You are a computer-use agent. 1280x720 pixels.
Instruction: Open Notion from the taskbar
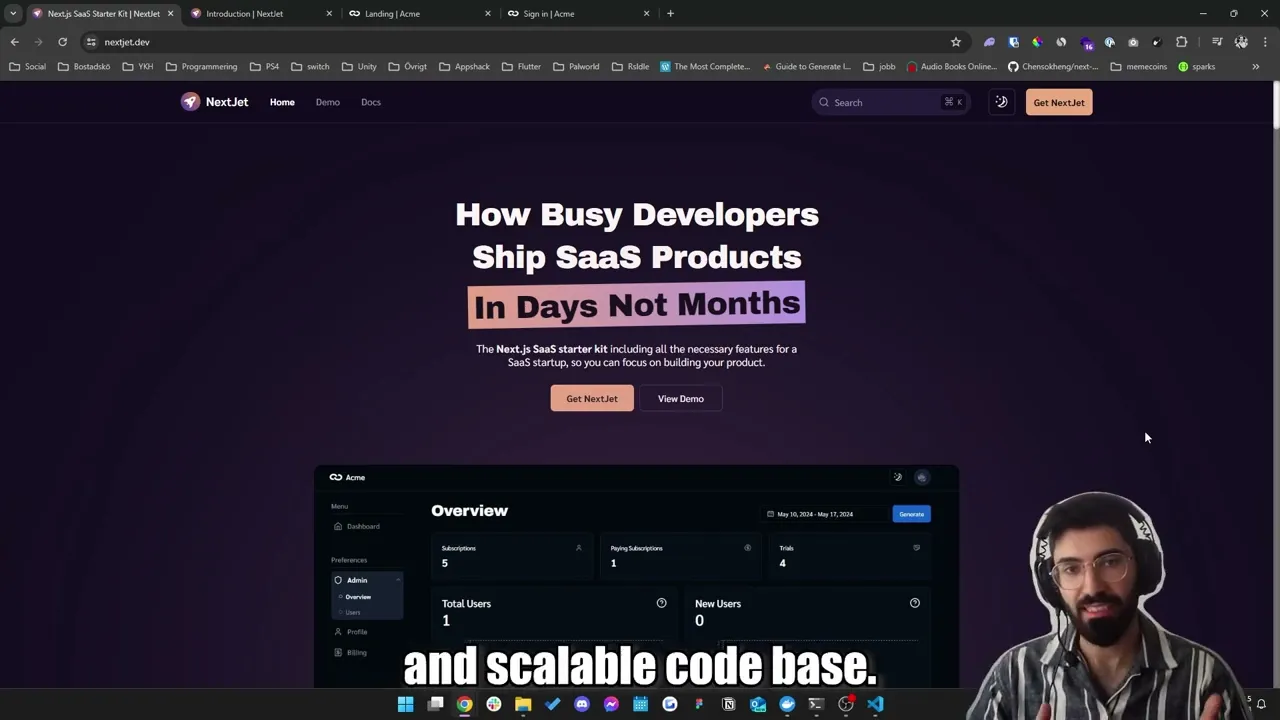pyautogui.click(x=729, y=704)
